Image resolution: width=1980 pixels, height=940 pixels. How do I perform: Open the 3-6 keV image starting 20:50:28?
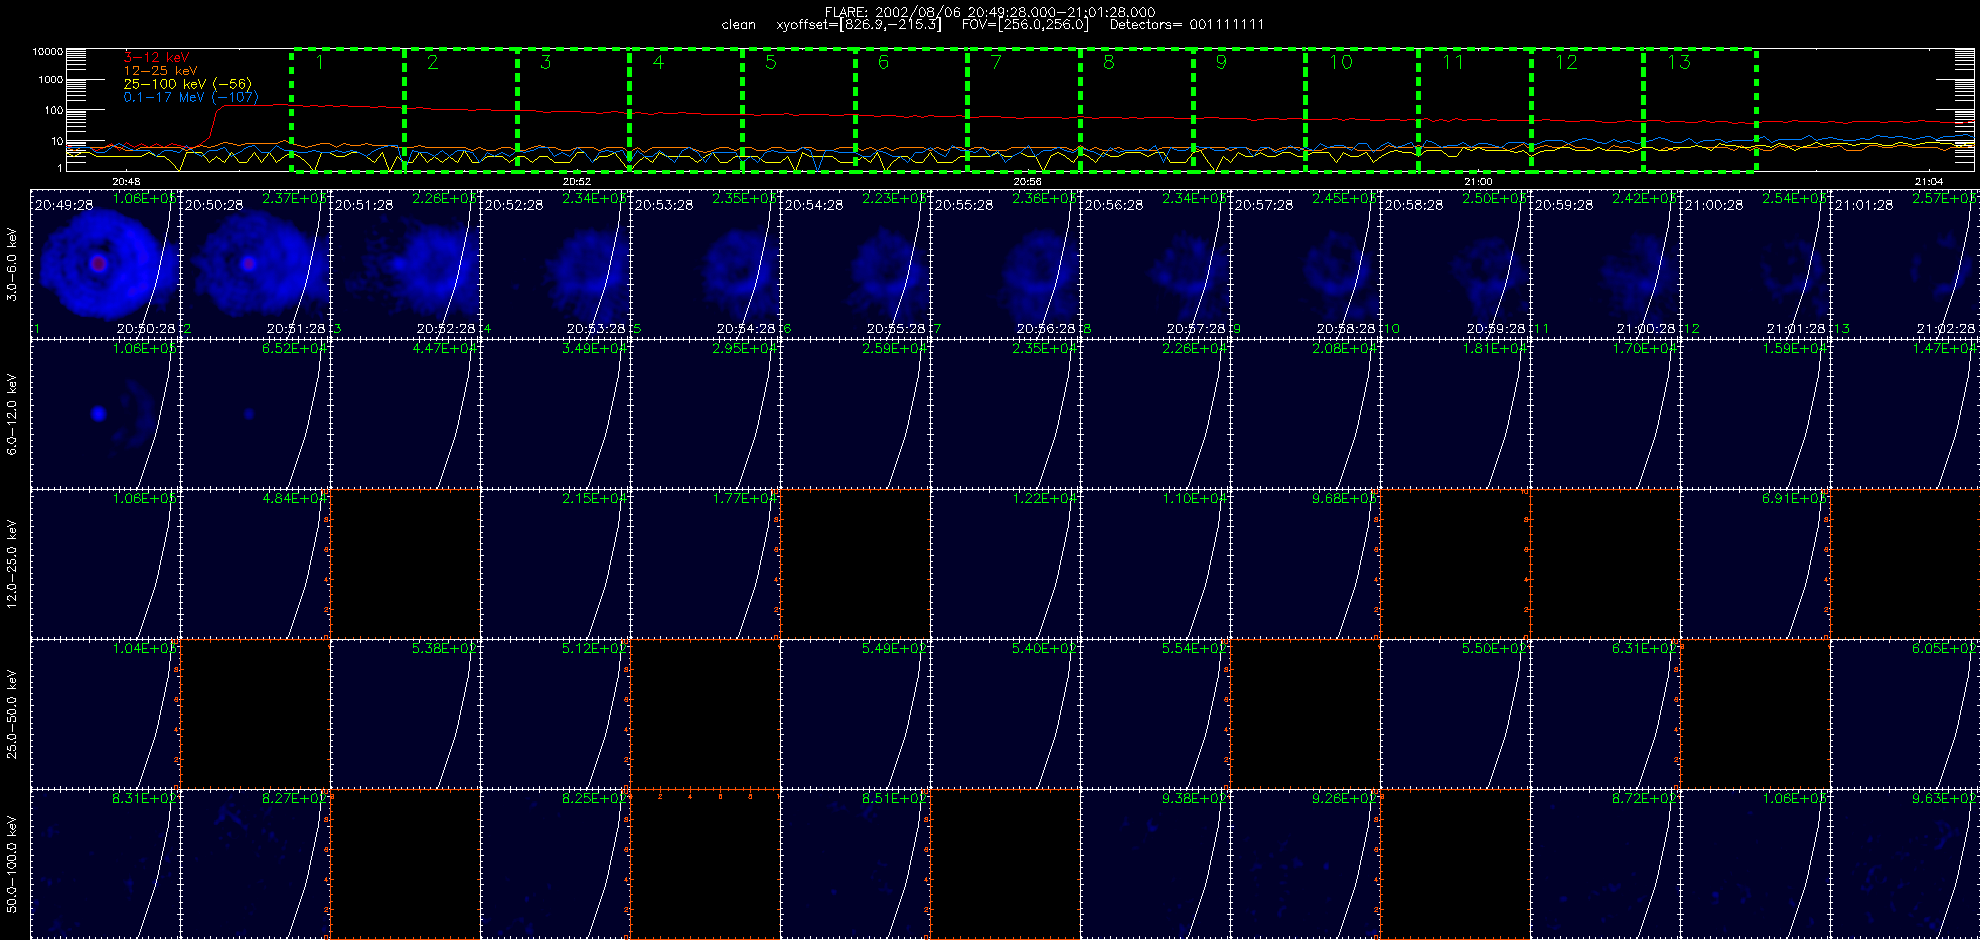pos(255,264)
